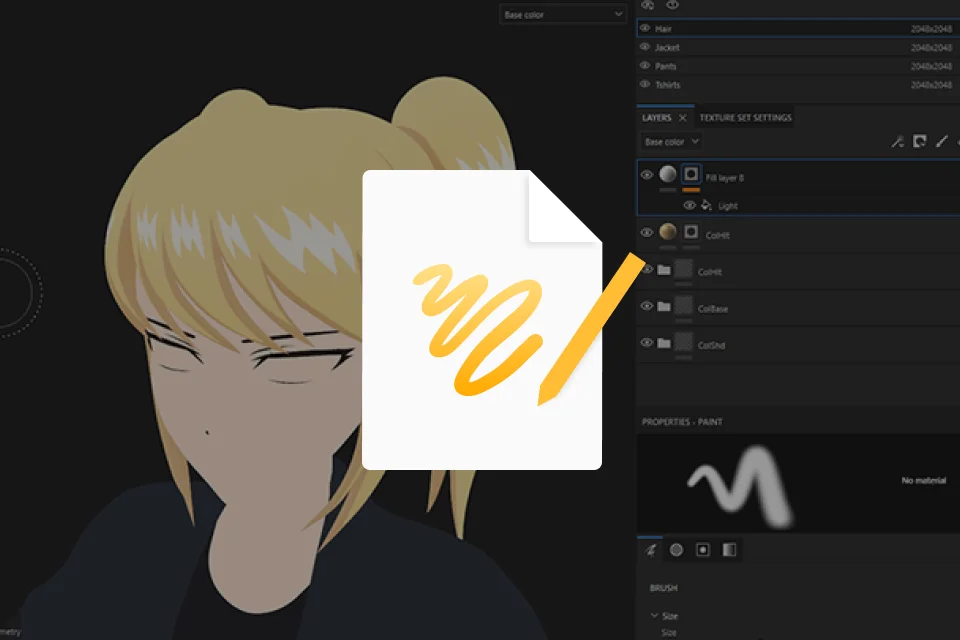
Task: Switch to the Layers tab
Action: pos(656,118)
